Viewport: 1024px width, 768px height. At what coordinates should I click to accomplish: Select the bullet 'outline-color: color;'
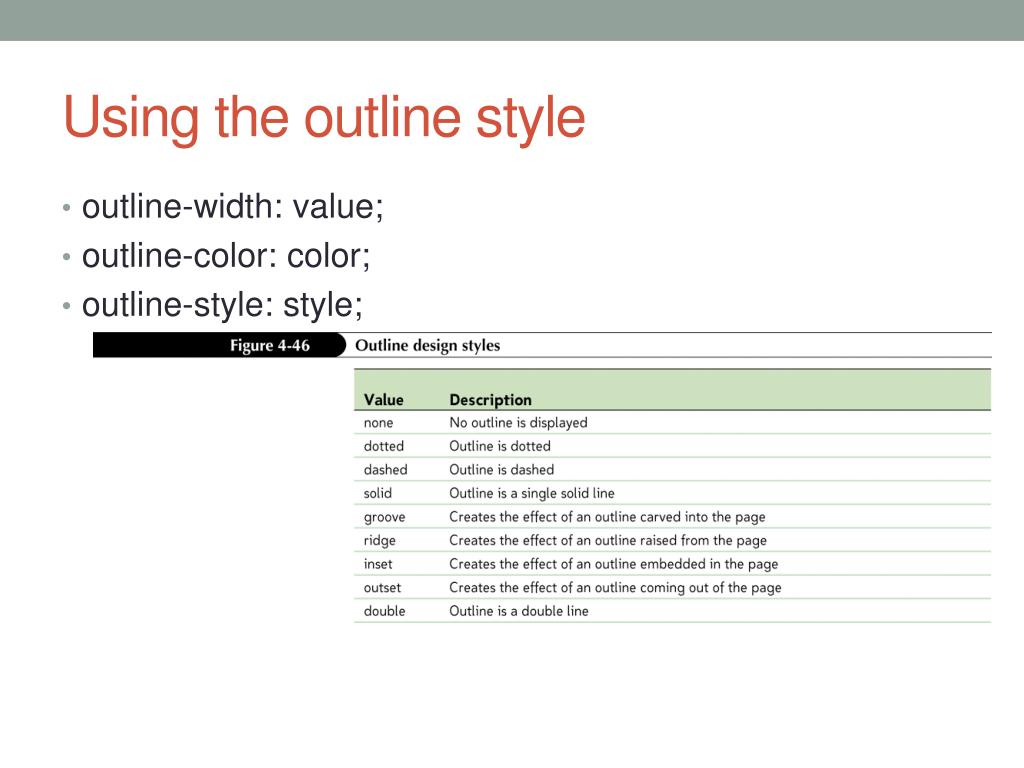(226, 256)
